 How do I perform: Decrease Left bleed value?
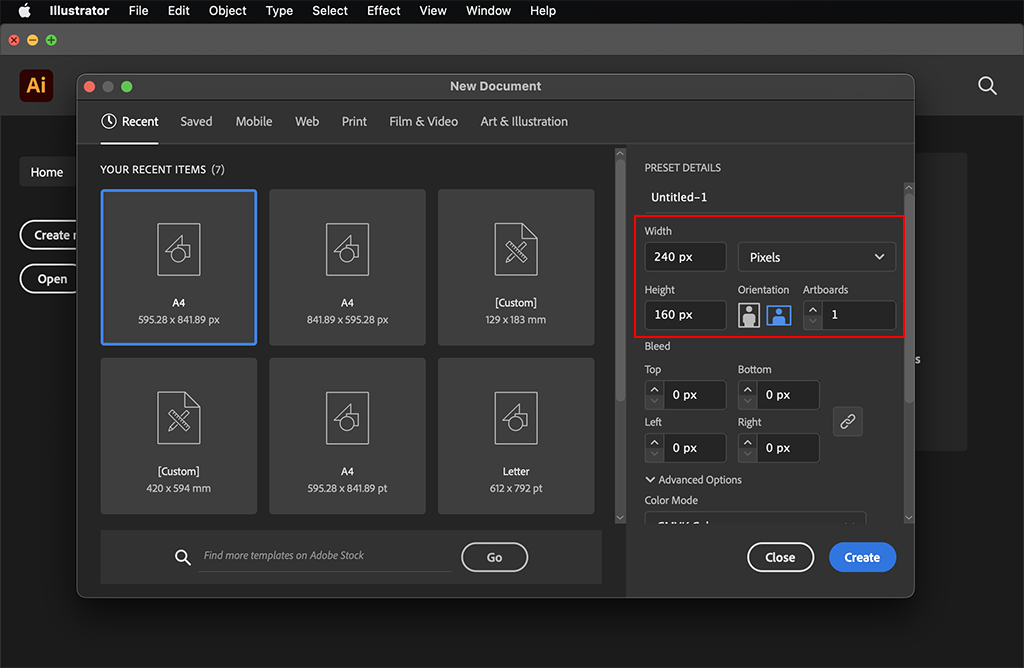click(x=654, y=454)
